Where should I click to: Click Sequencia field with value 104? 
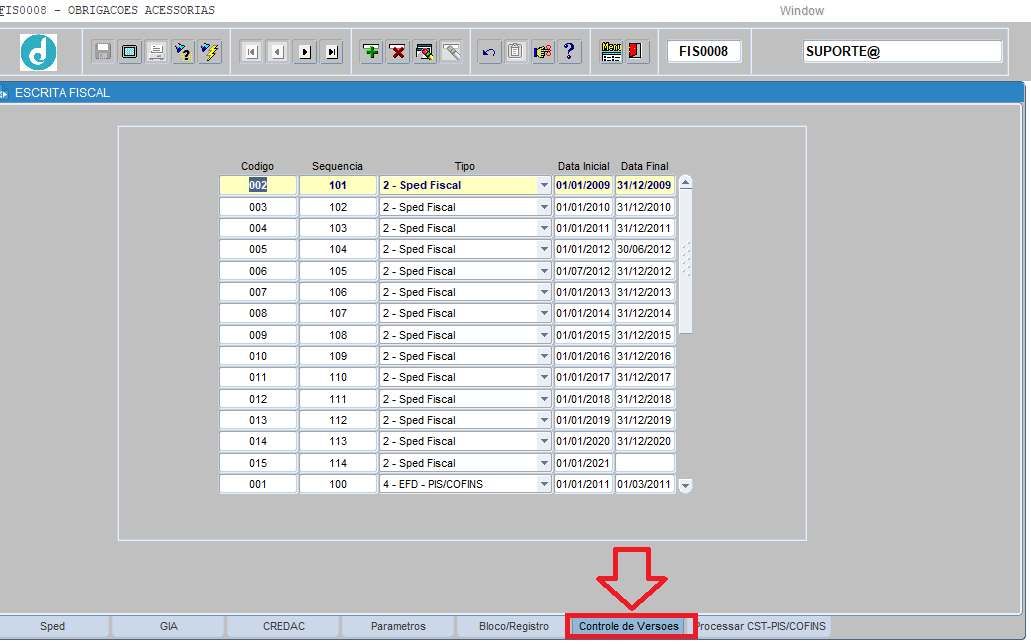(338, 249)
